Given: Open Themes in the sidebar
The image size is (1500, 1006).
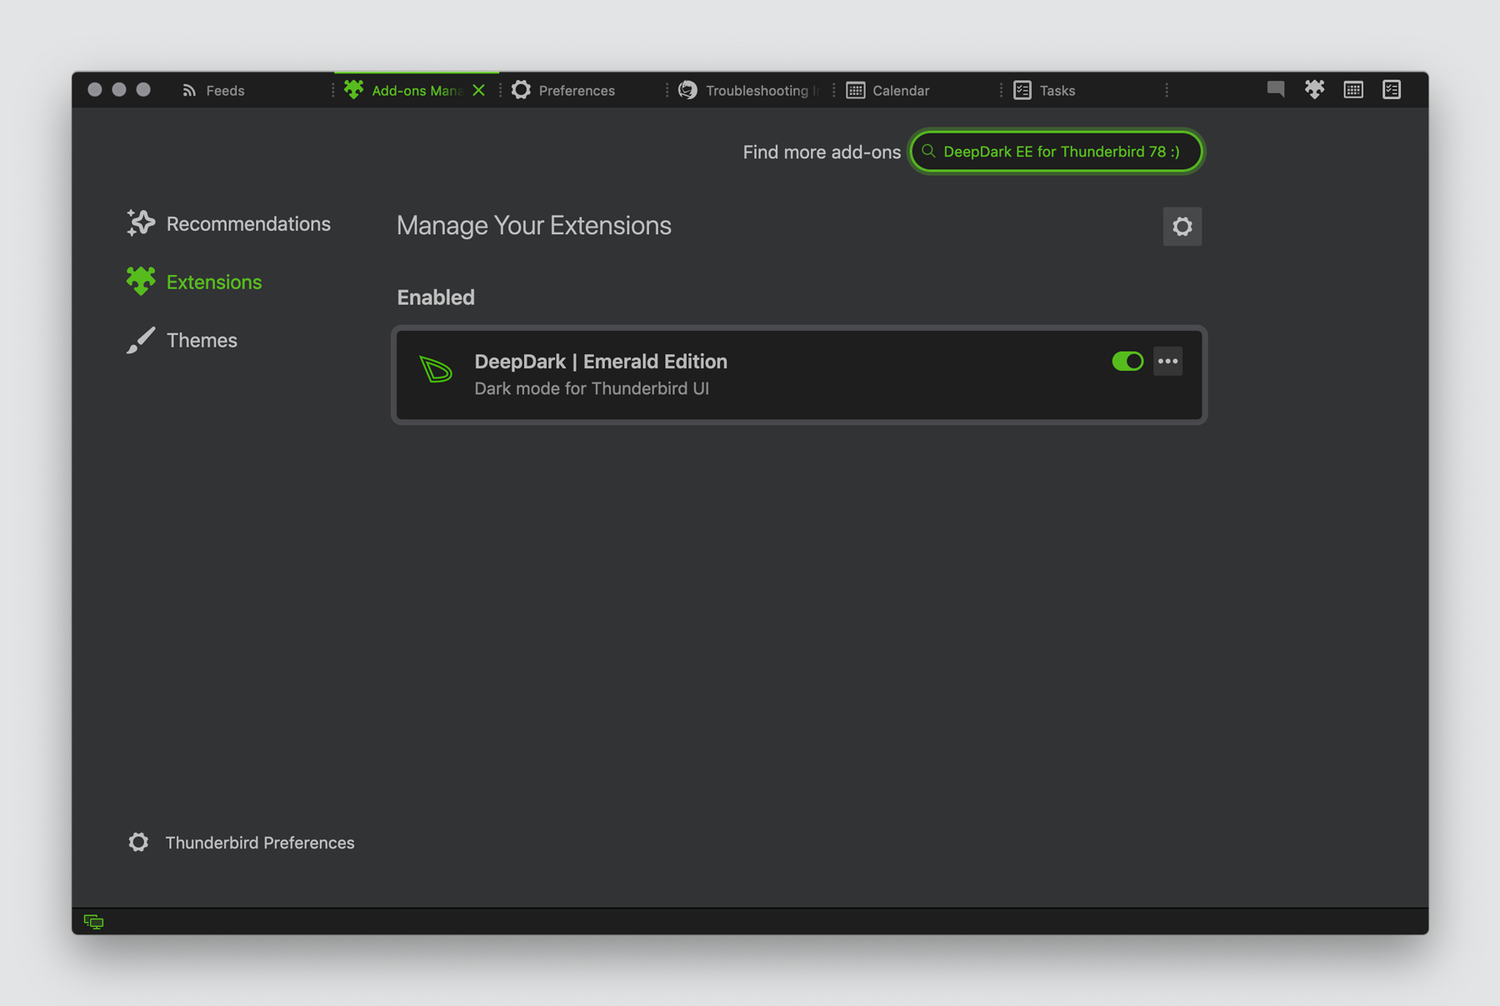Looking at the screenshot, I should 182,340.
